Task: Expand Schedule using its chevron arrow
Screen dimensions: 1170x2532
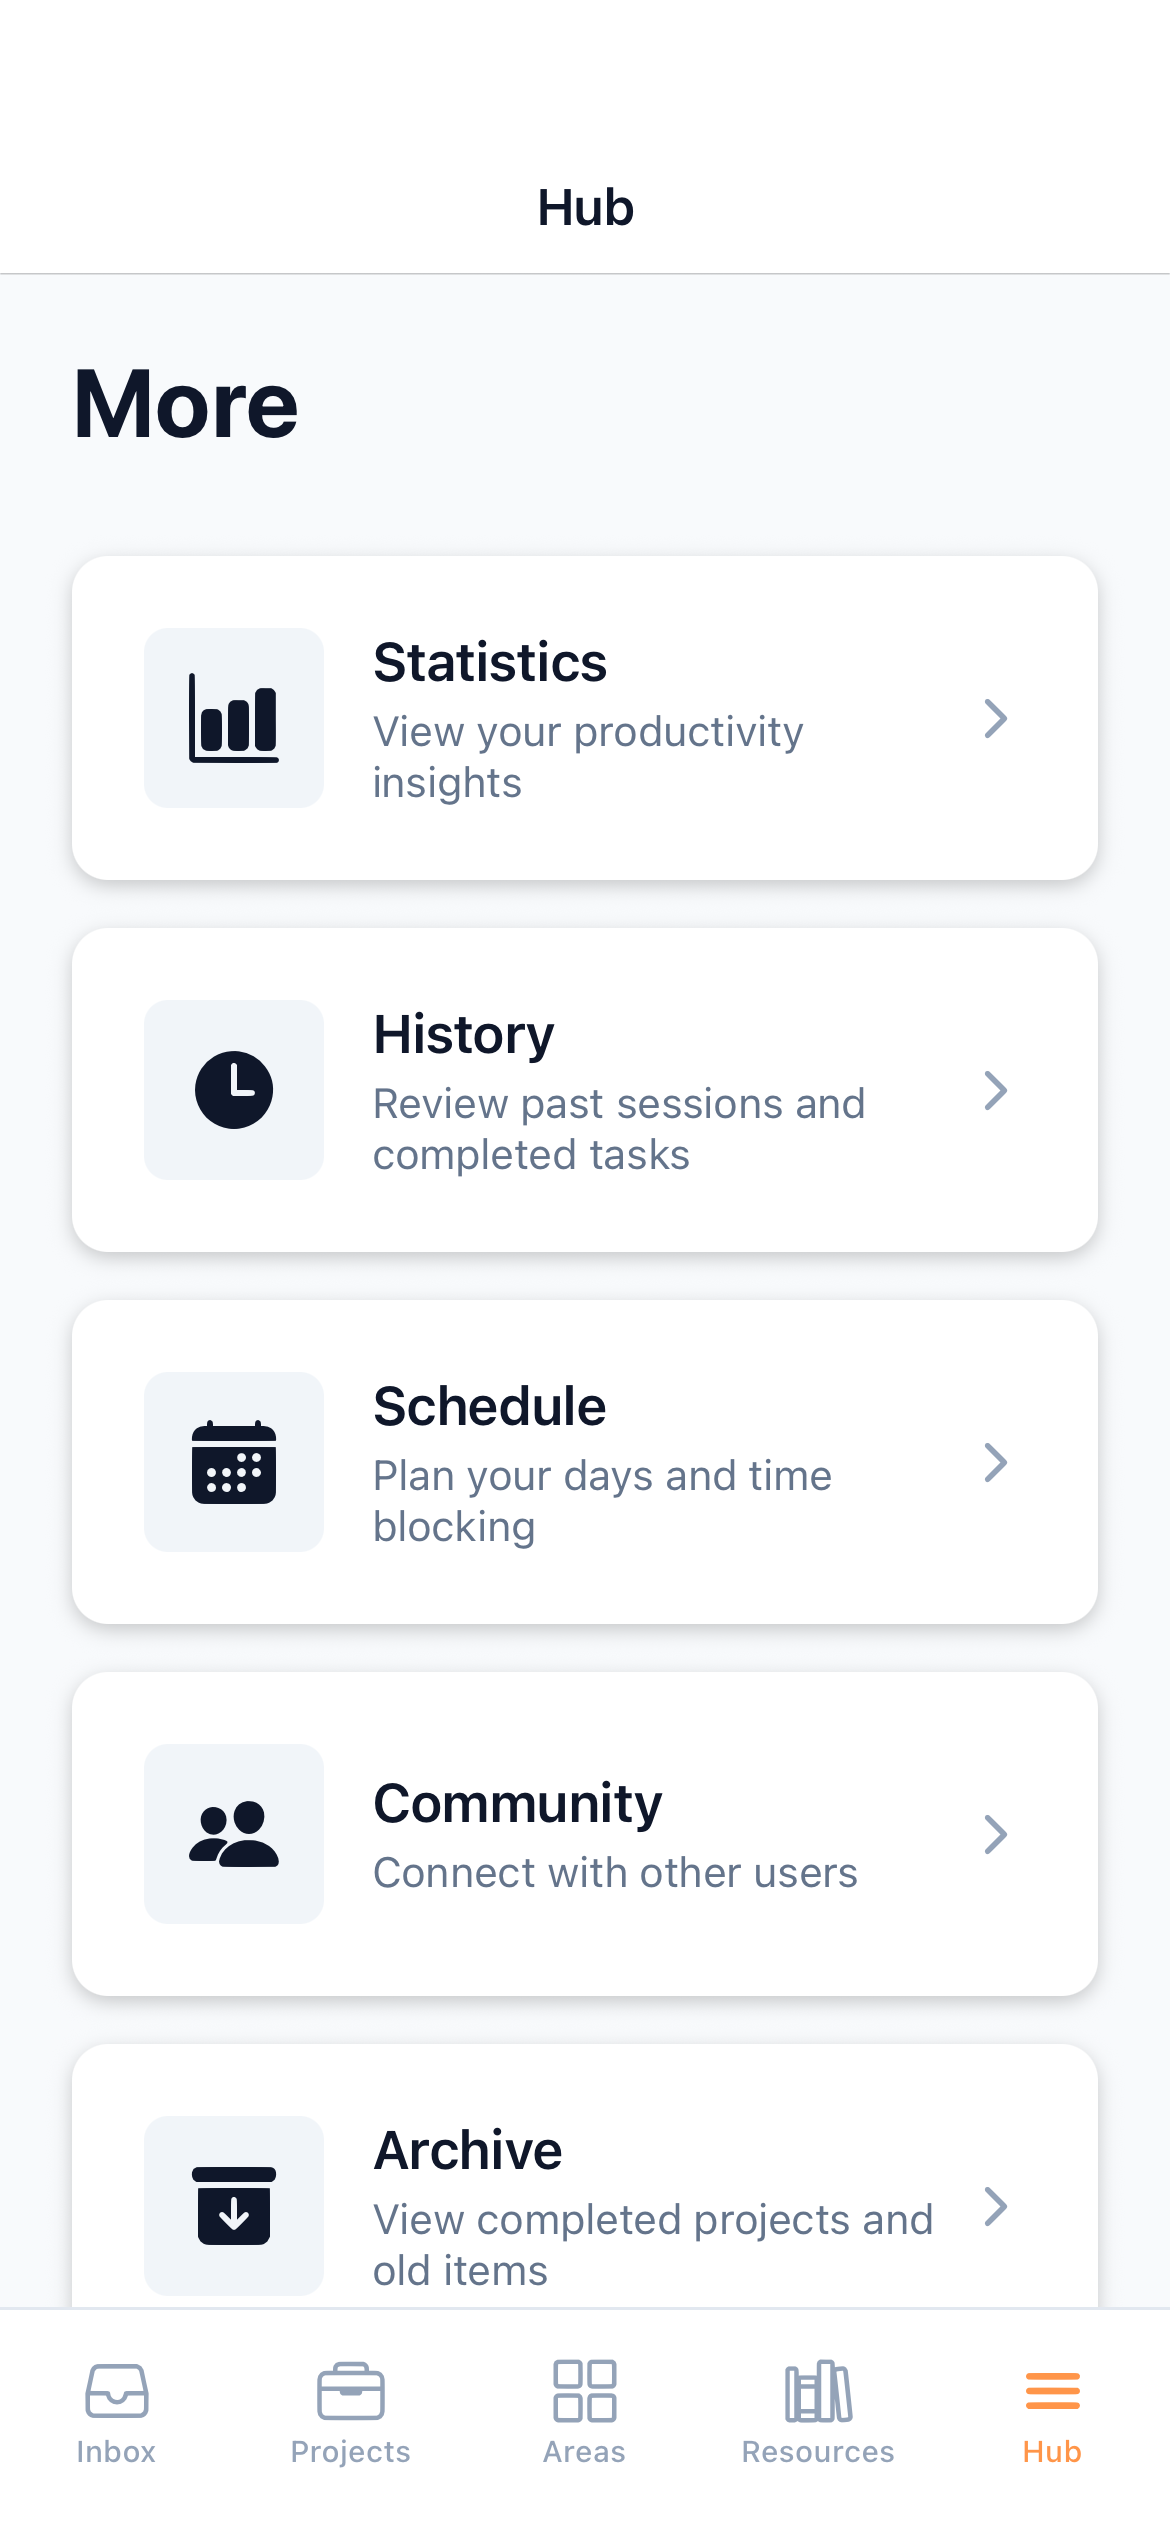Action: (x=995, y=1462)
